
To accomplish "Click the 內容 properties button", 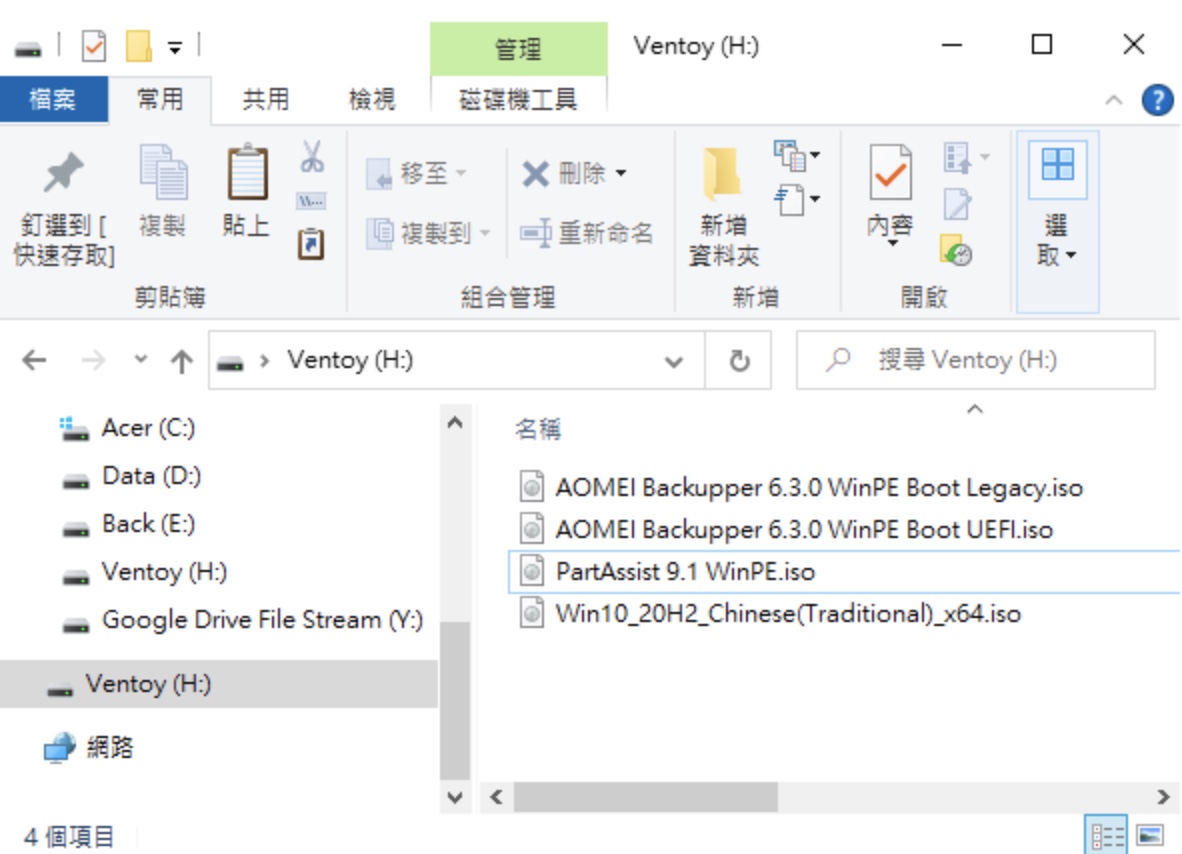I will pyautogui.click(x=890, y=192).
